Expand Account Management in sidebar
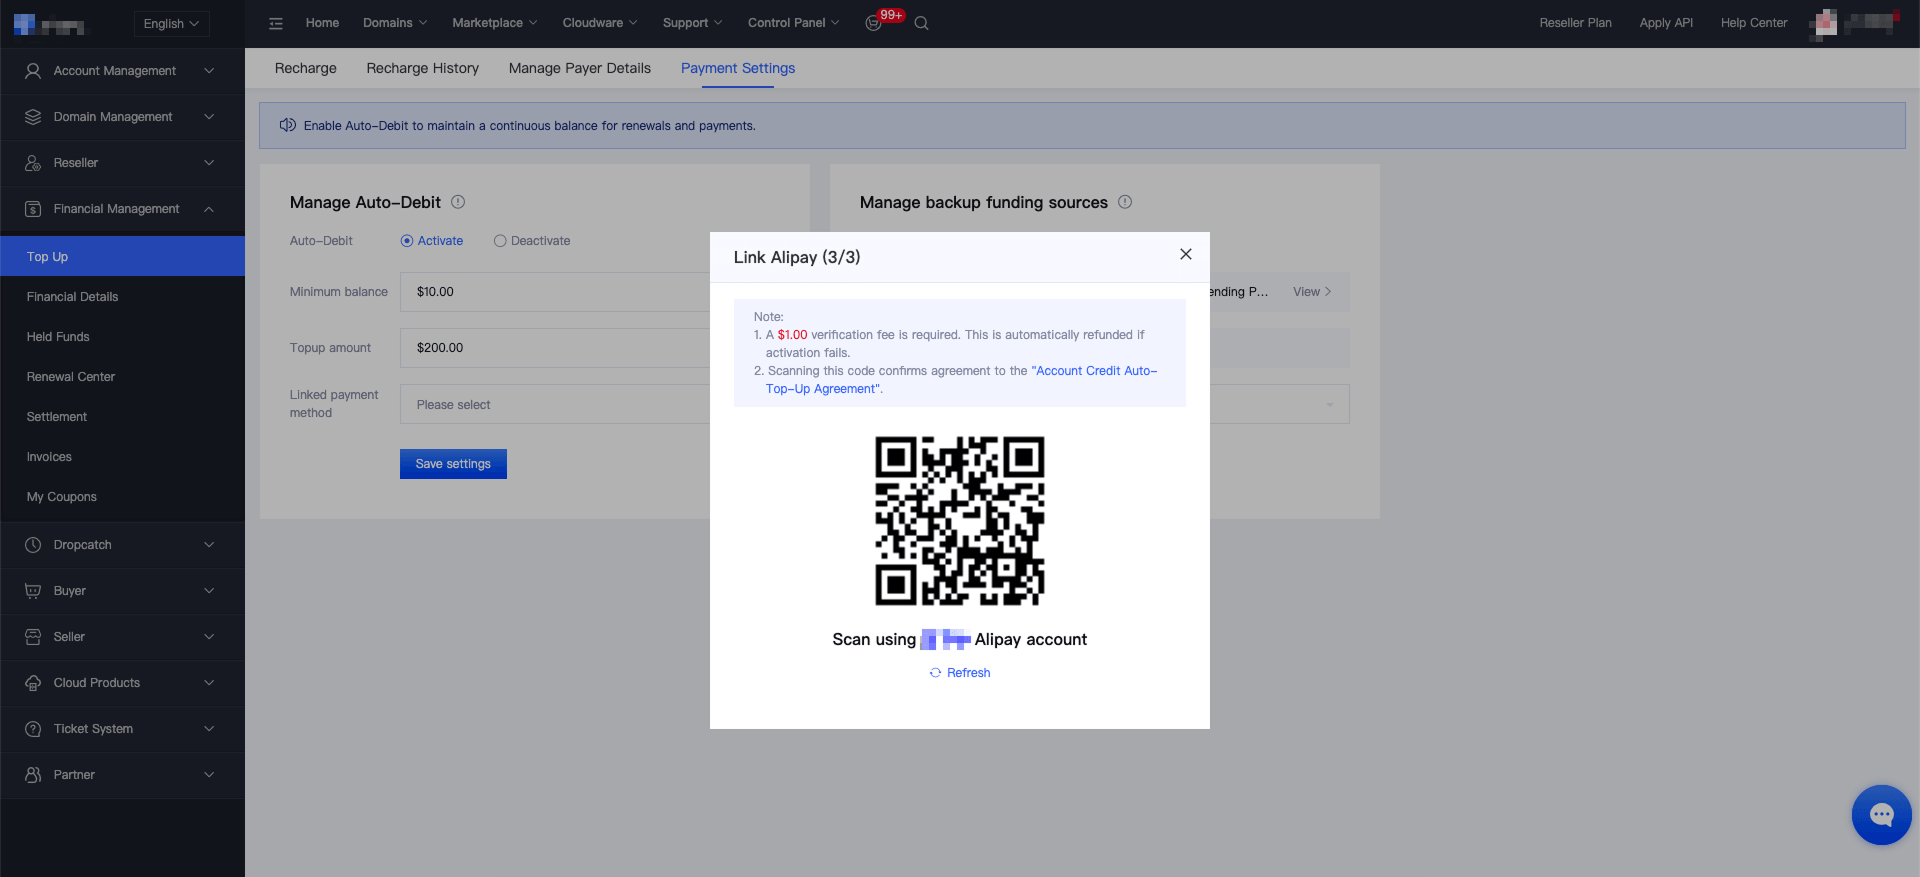The height and width of the screenshot is (877, 1920). click(122, 71)
